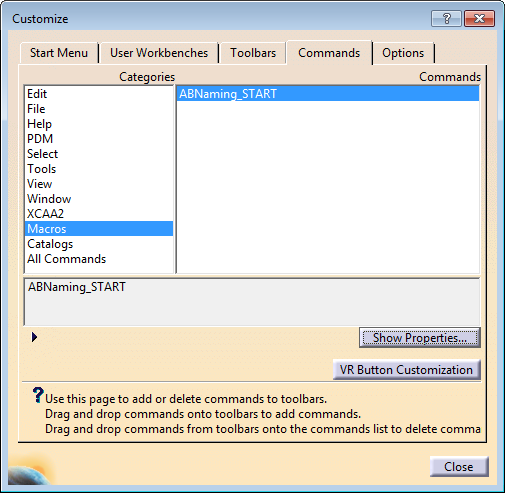Choose the File category
Image resolution: width=505 pixels, height=493 pixels.
click(99, 109)
